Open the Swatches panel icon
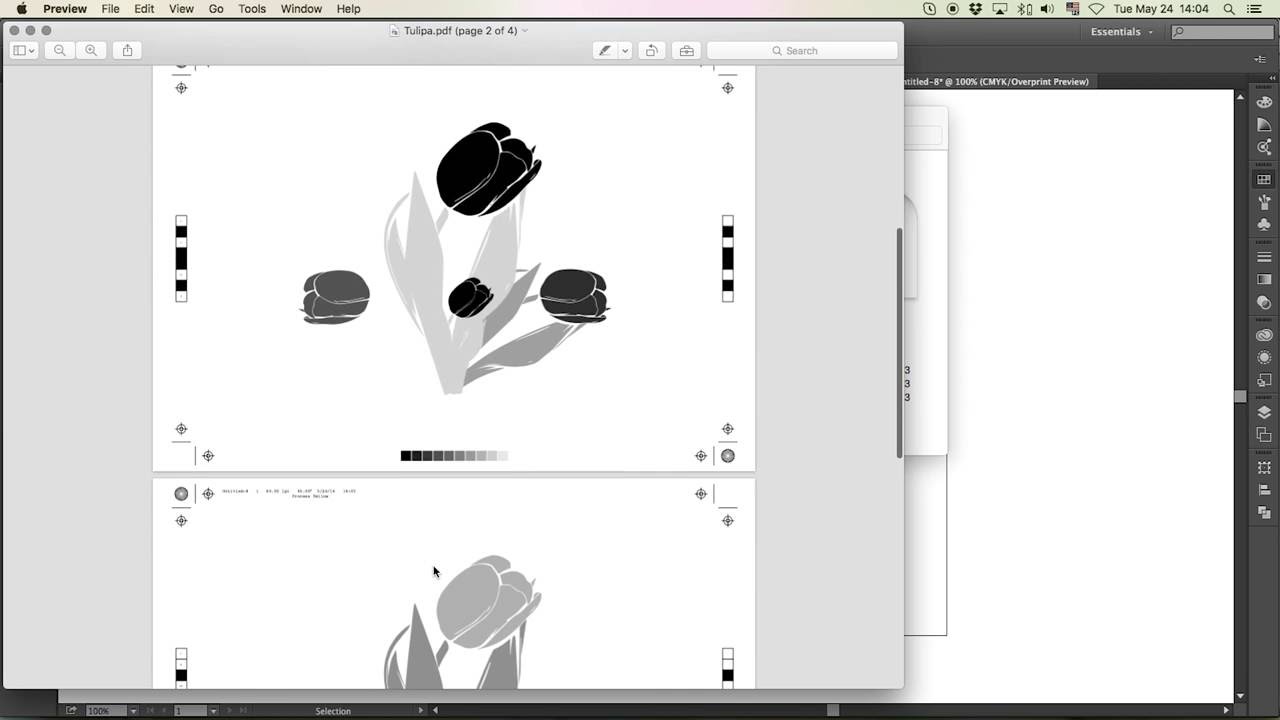The height and width of the screenshot is (720, 1280). 1264,180
